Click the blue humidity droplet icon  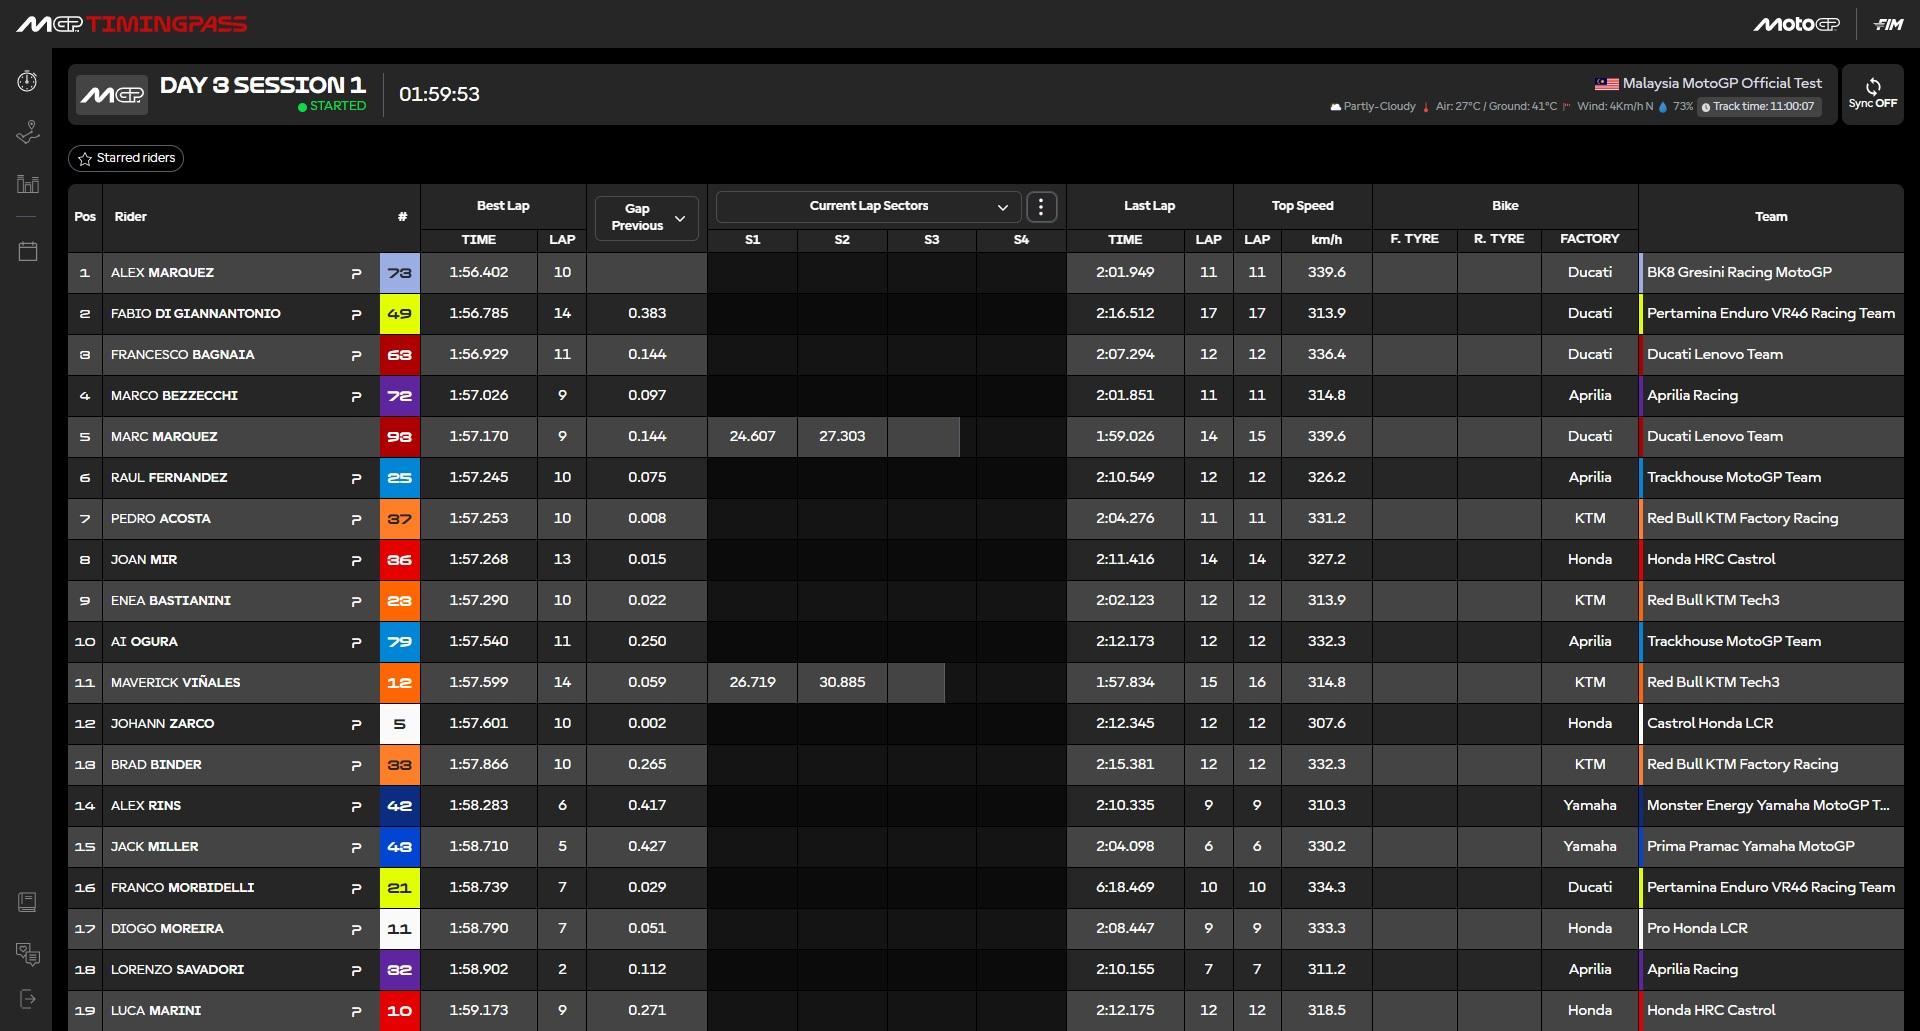[x=1663, y=107]
